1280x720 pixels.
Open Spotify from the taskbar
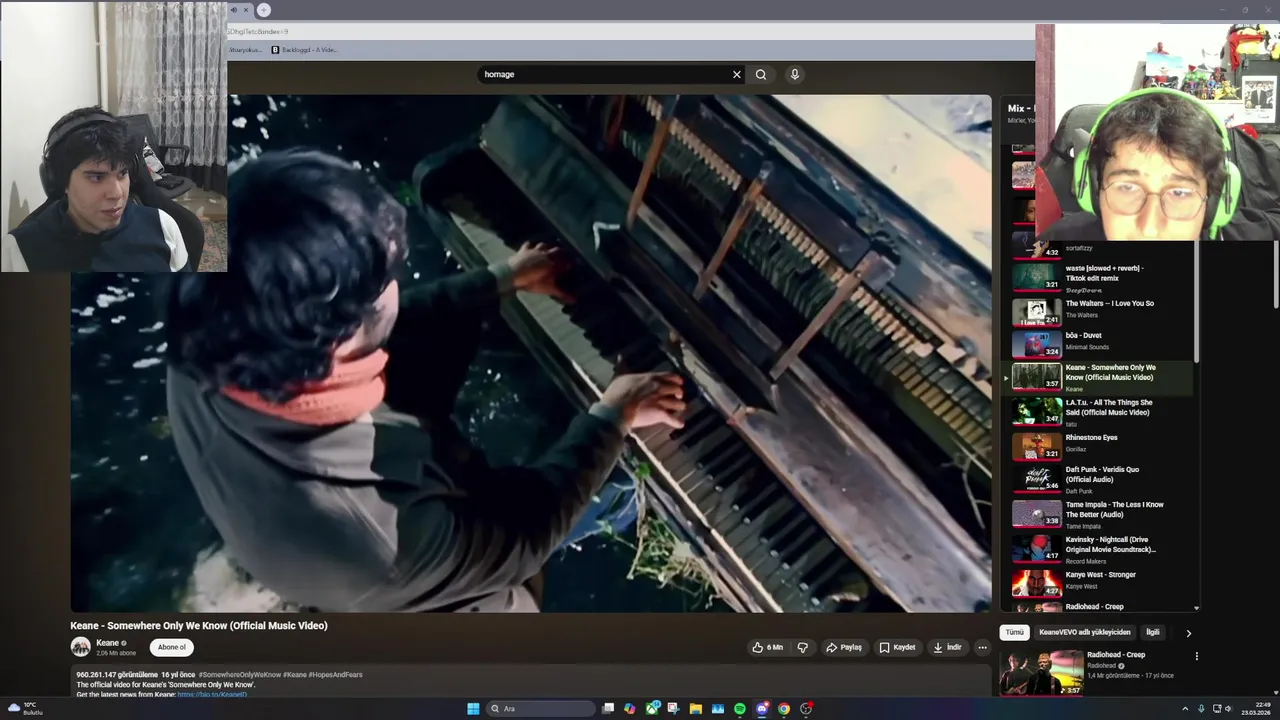coord(740,709)
